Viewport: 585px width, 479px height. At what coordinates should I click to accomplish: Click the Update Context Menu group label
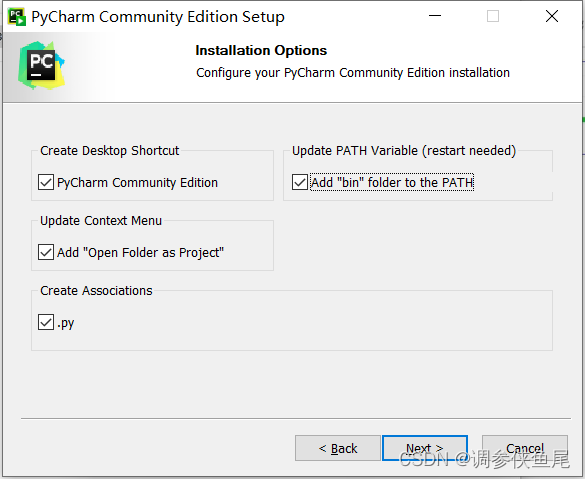(x=101, y=220)
